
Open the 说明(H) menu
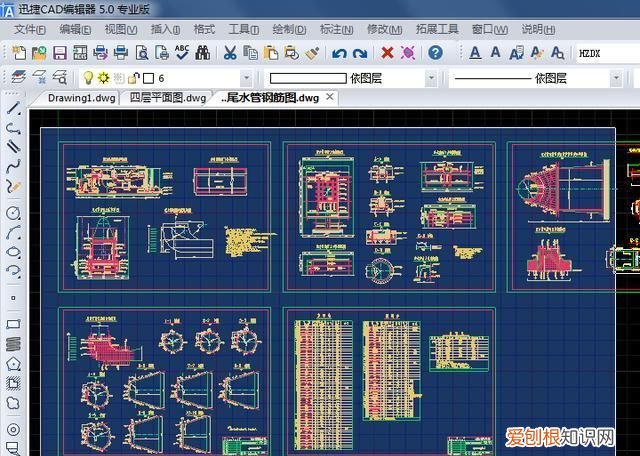[x=538, y=29]
